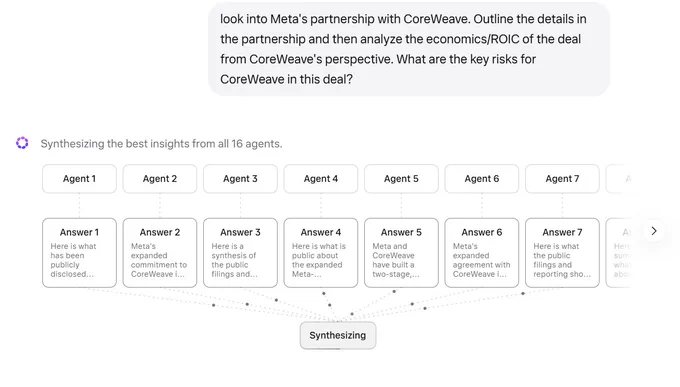Click the Synthesizing insights status text
Viewport: 680px width, 387px height.
coord(161,144)
